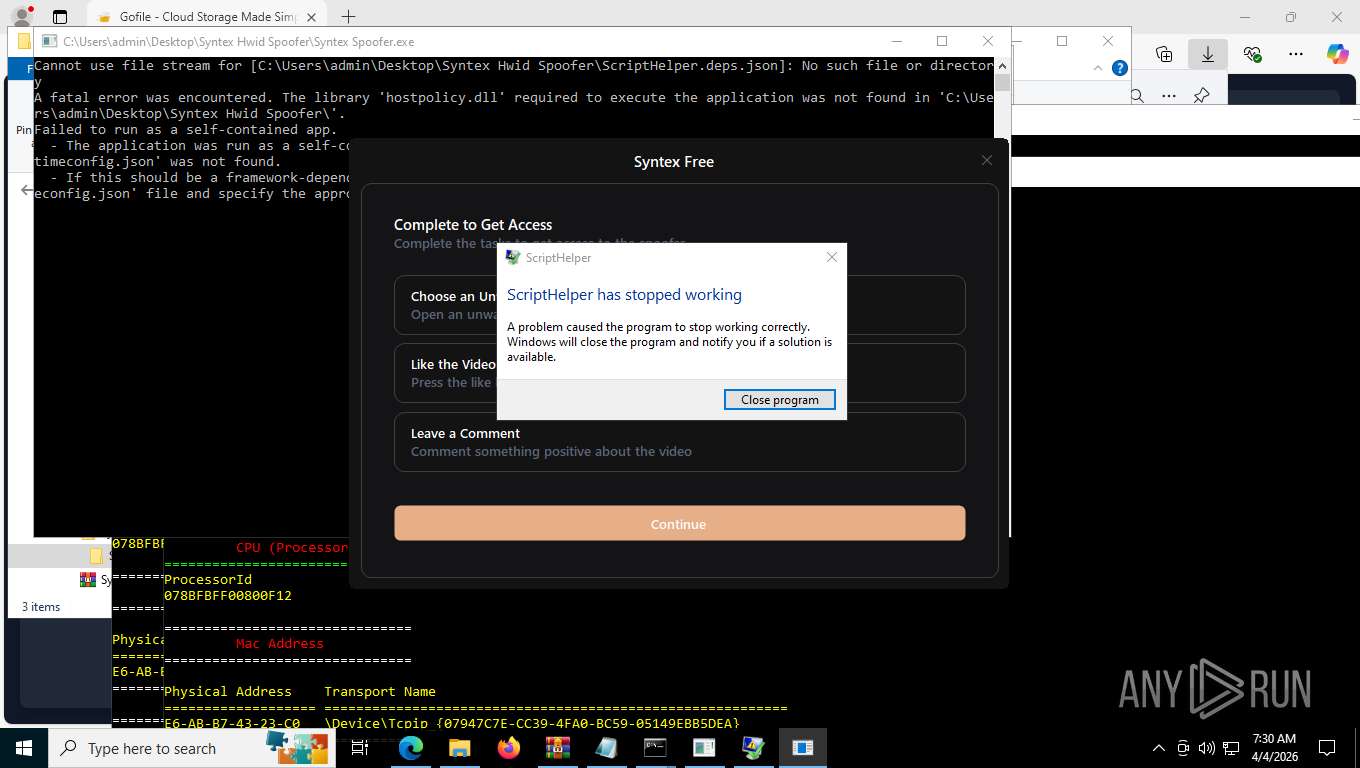The height and width of the screenshot is (768, 1360).
Task: Launch Firefox from taskbar
Action: [509, 748]
